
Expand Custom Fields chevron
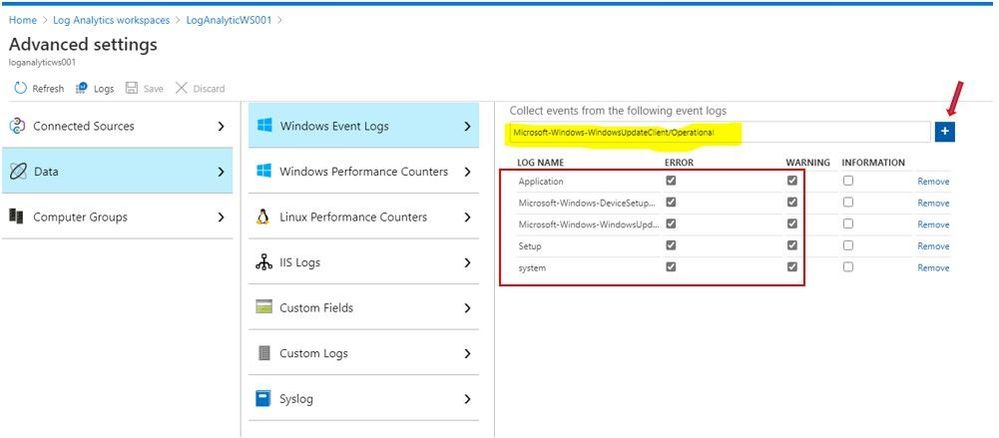(x=468, y=308)
